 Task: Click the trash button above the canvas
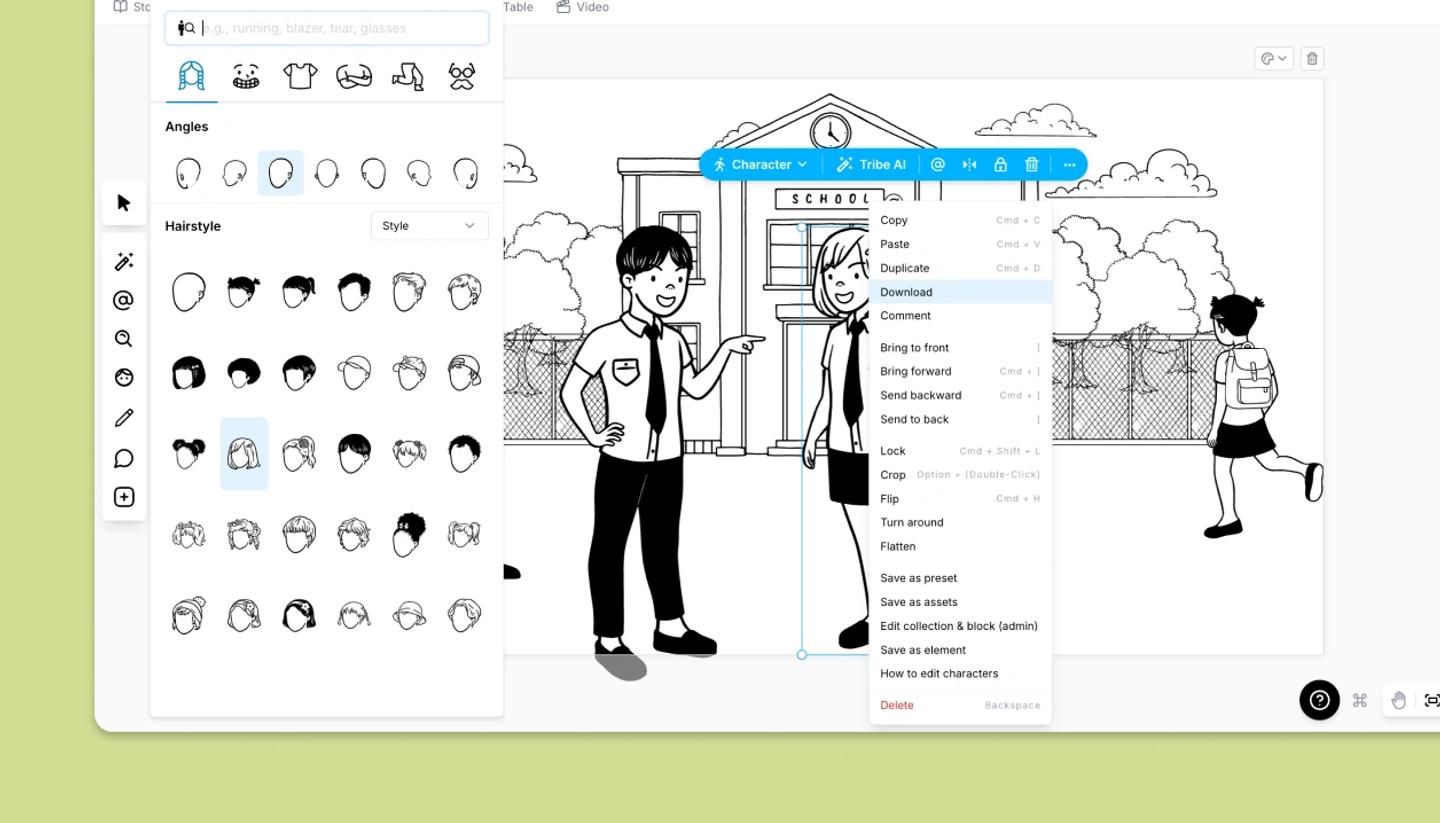tap(1313, 59)
